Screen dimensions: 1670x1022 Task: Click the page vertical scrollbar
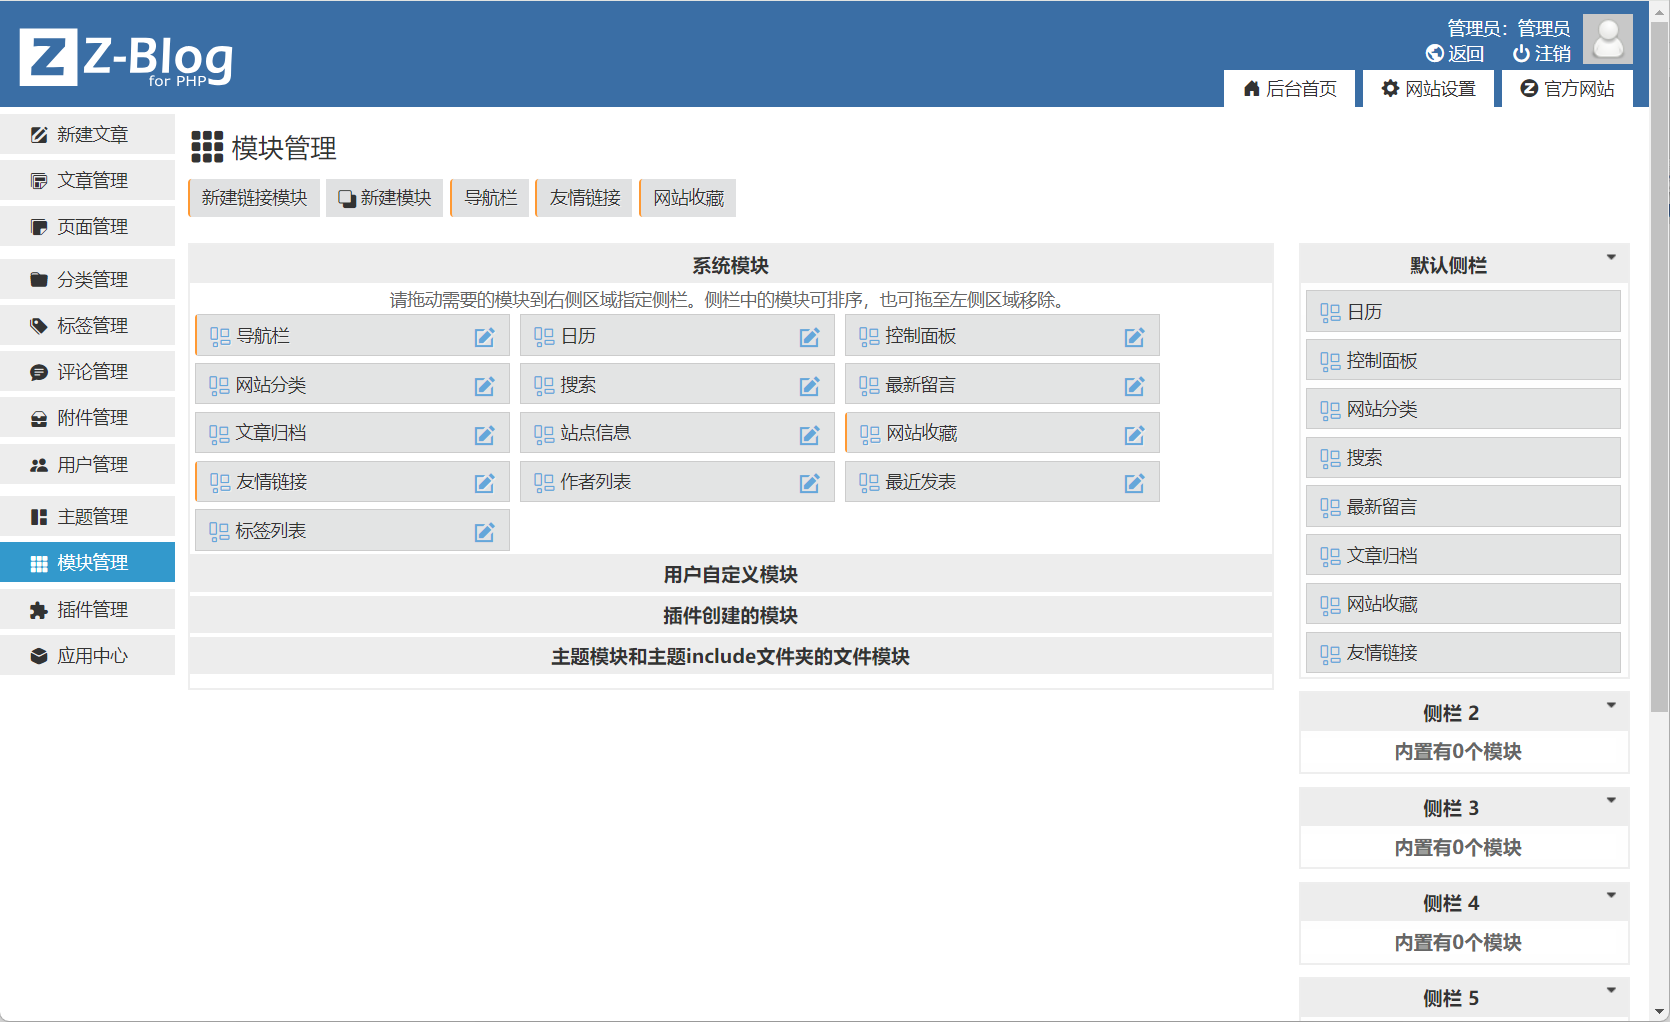coord(1659,400)
